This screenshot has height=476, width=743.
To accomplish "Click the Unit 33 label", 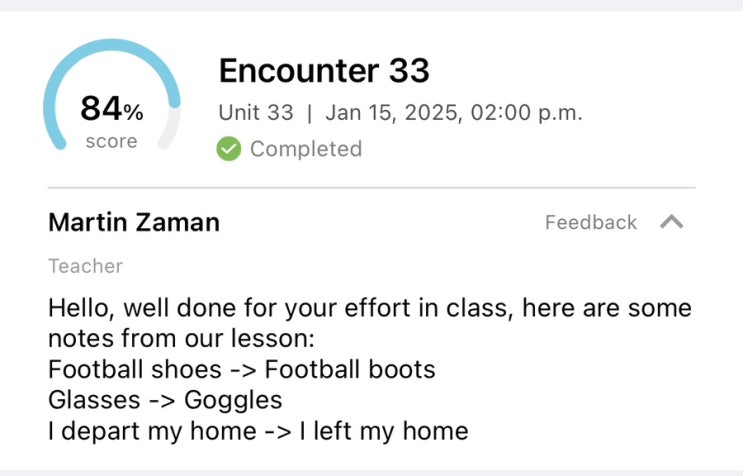I will click(256, 112).
